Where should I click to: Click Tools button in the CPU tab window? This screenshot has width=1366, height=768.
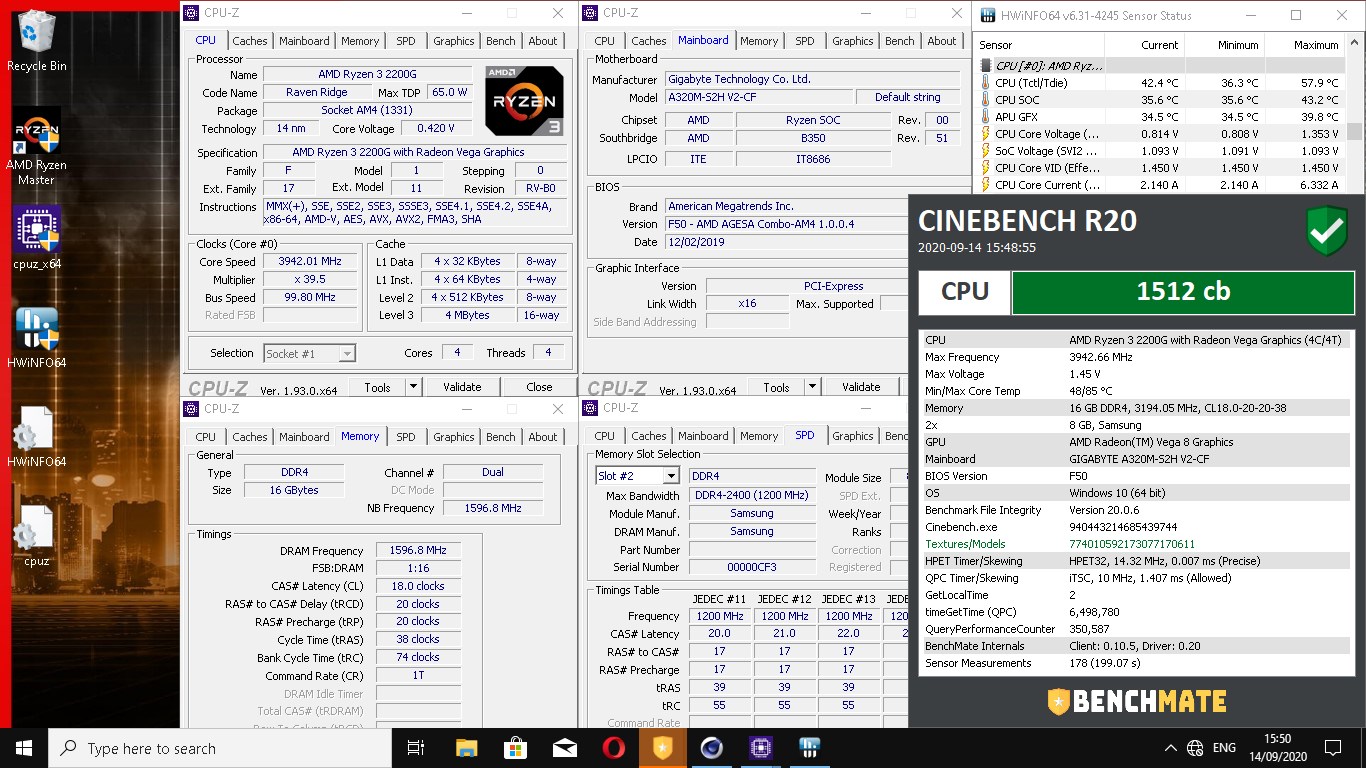pos(377,387)
